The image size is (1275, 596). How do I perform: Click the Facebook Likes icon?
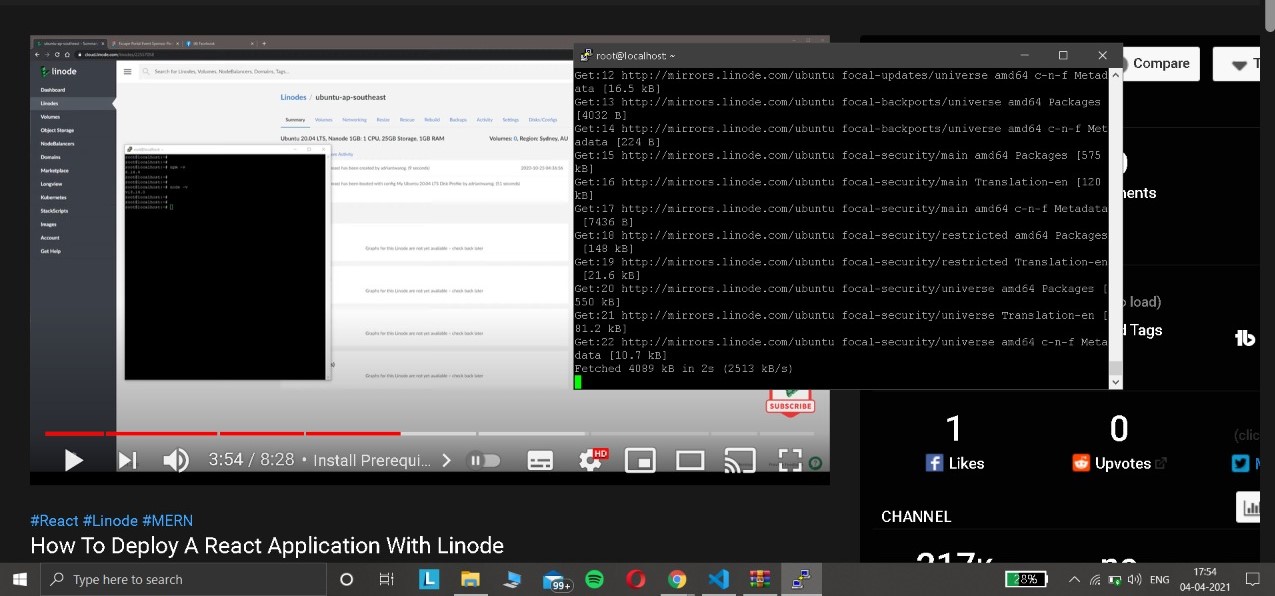tap(935, 463)
